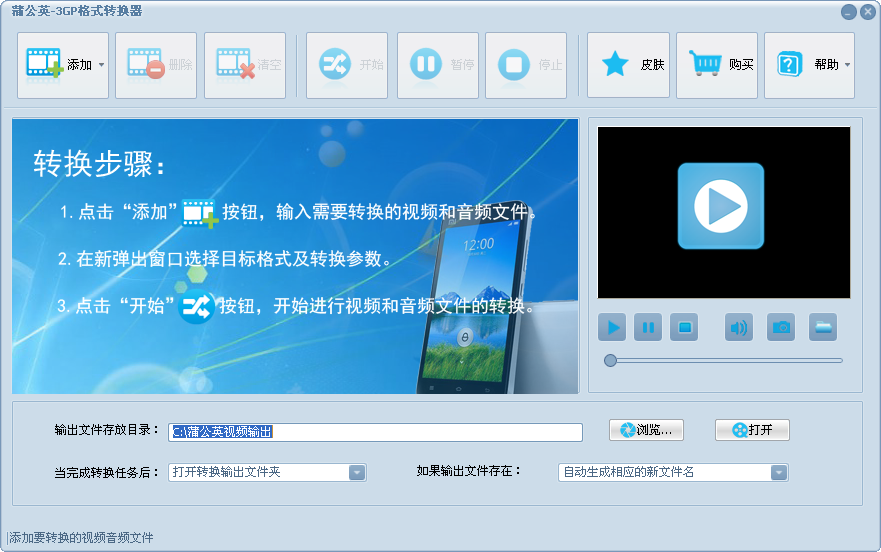881x552 pixels.
Task: Stop conversion using the 停止 button
Action: click(x=526, y=65)
